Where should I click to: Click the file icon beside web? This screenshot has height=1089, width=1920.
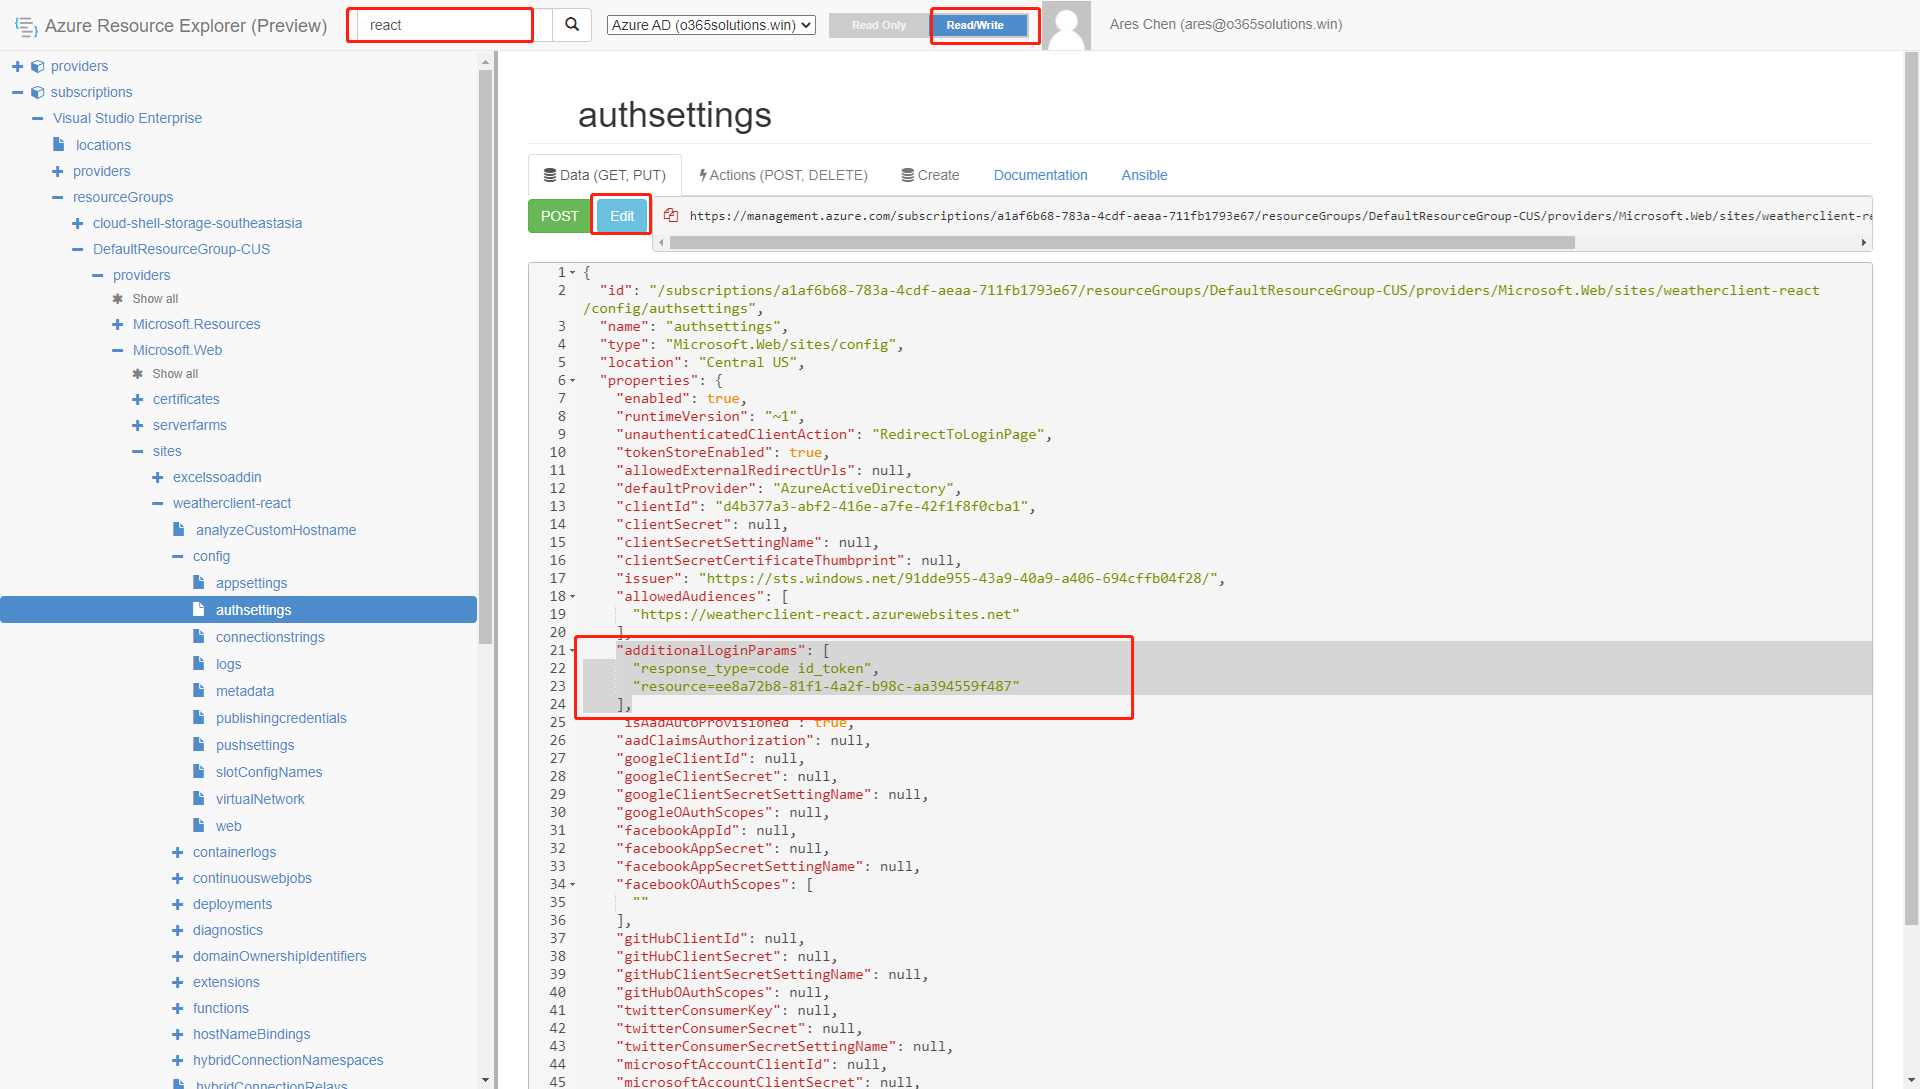click(199, 825)
